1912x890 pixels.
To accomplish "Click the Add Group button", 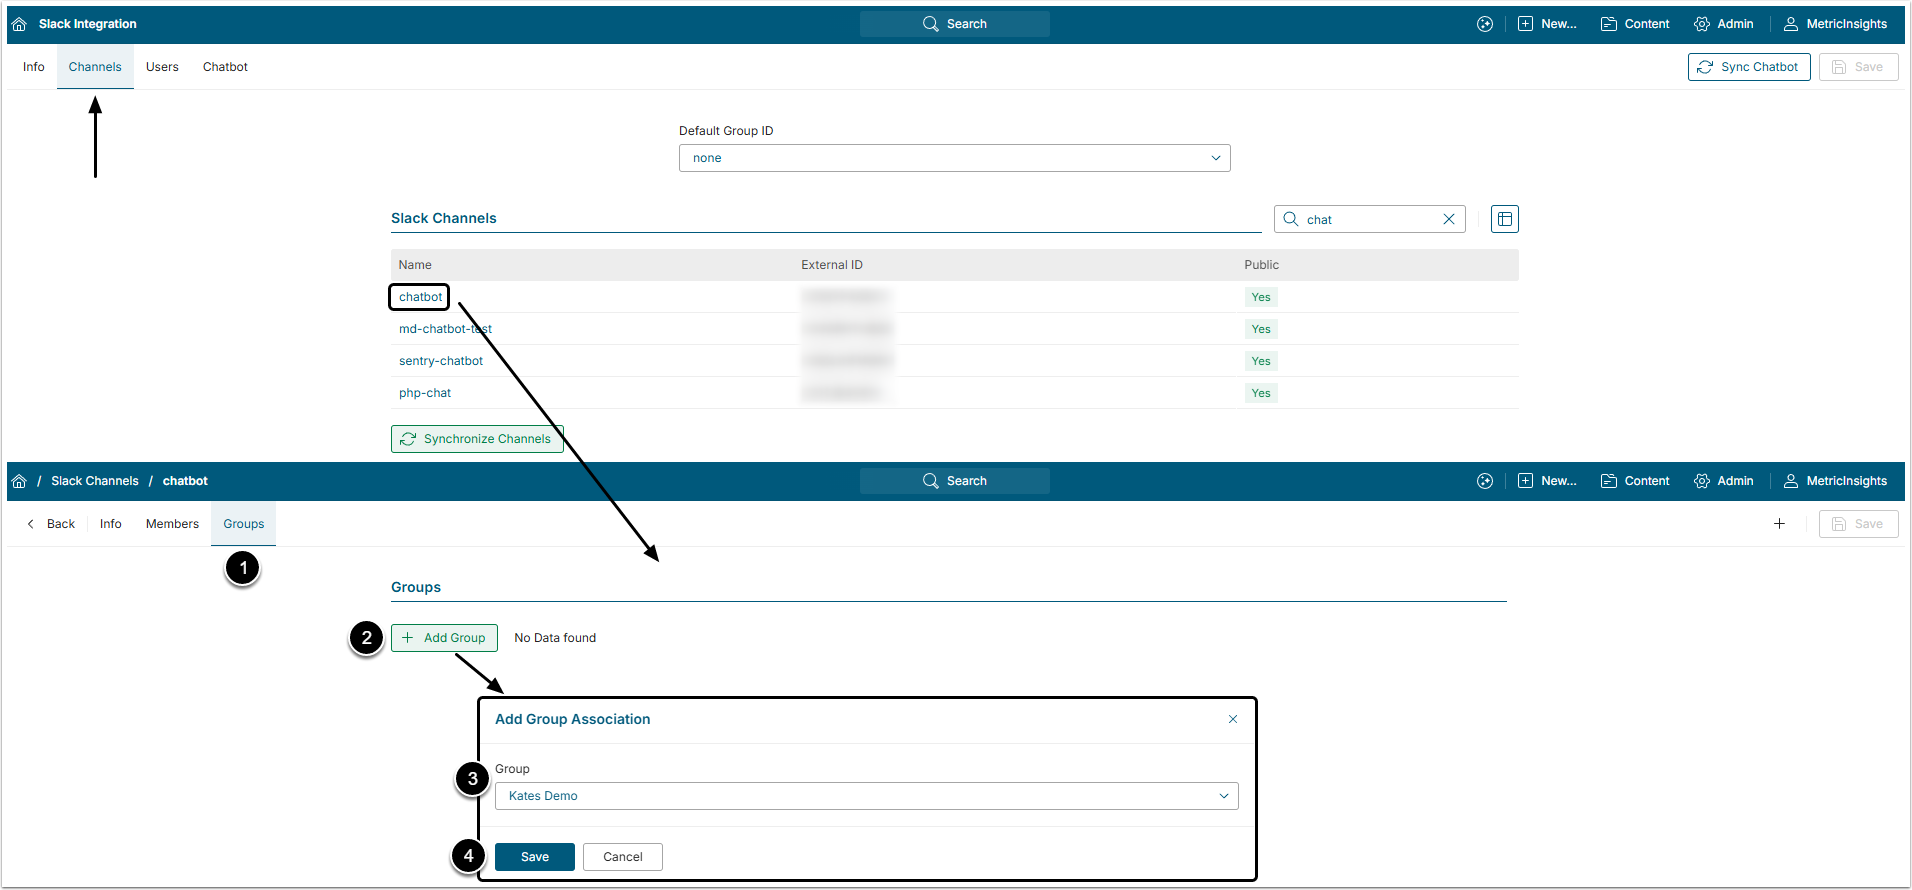I will click(444, 638).
